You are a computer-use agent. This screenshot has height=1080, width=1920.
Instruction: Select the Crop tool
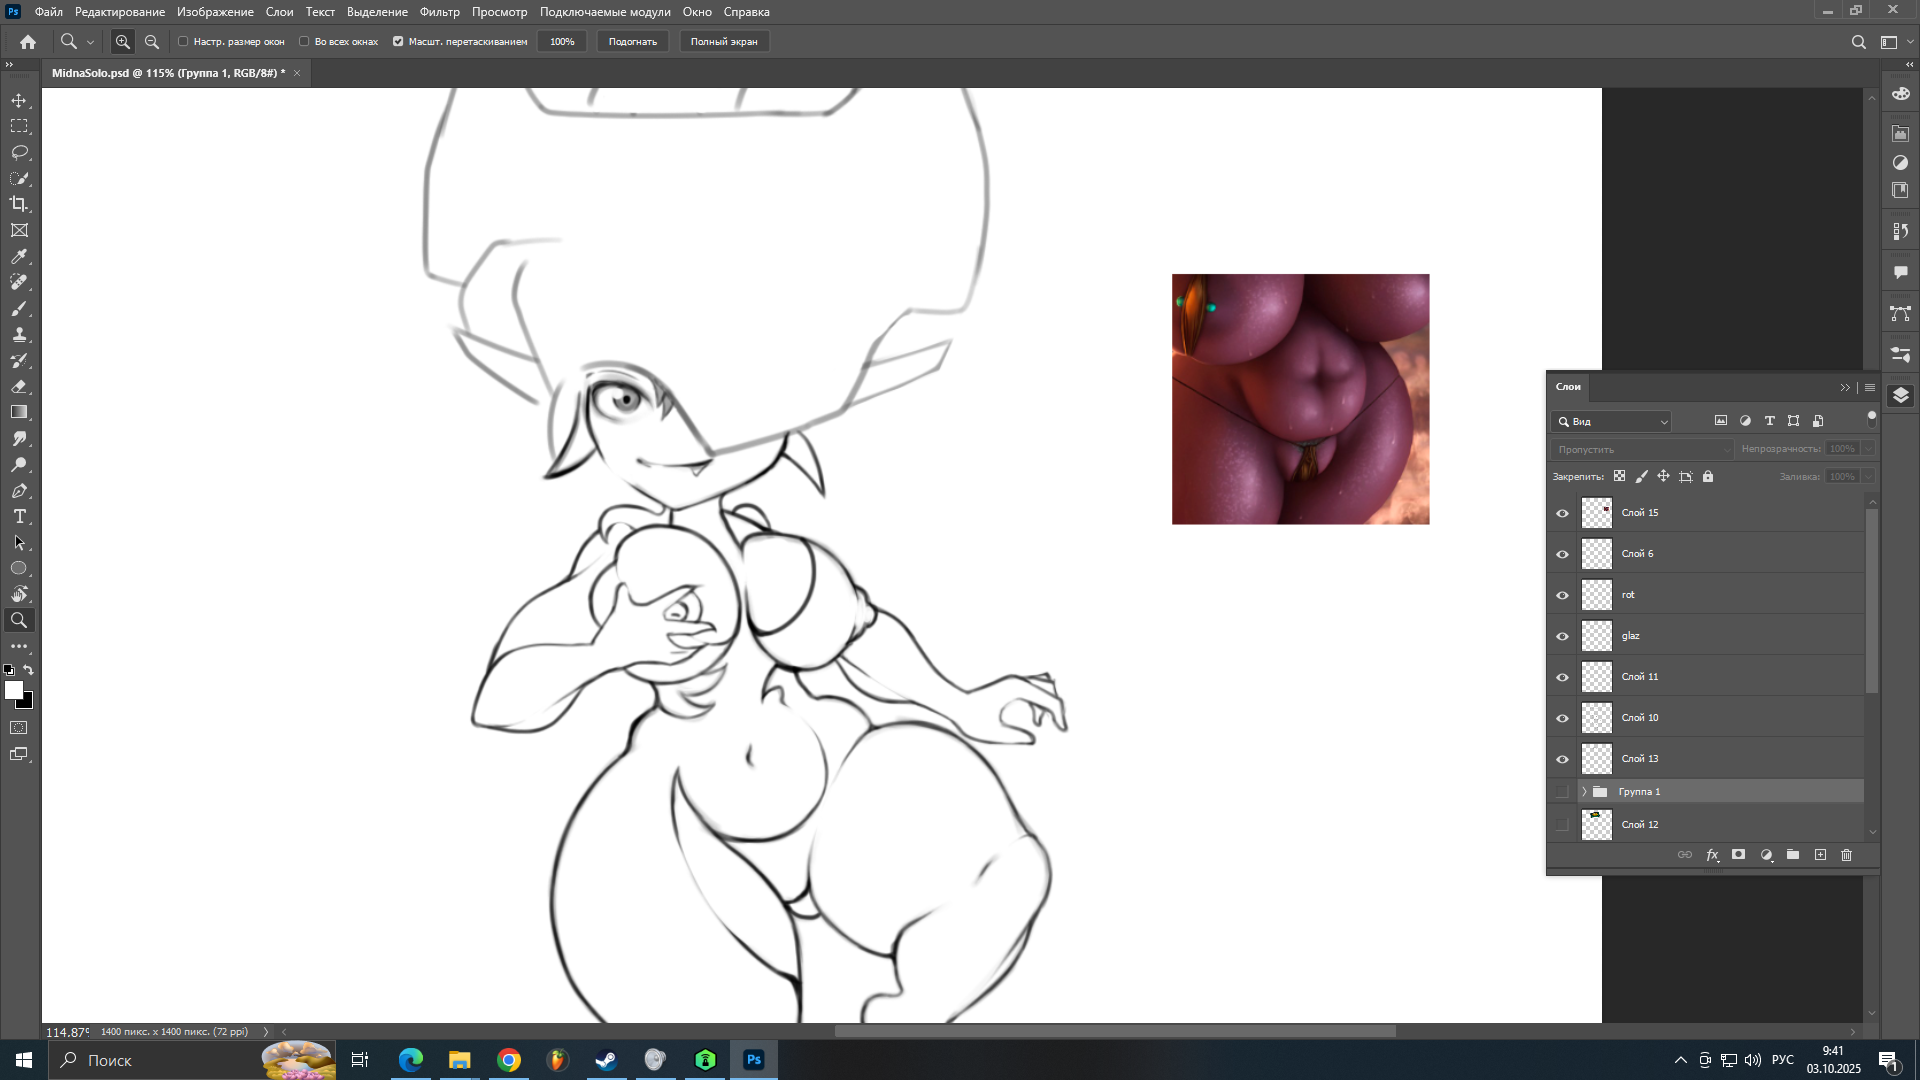[x=19, y=204]
